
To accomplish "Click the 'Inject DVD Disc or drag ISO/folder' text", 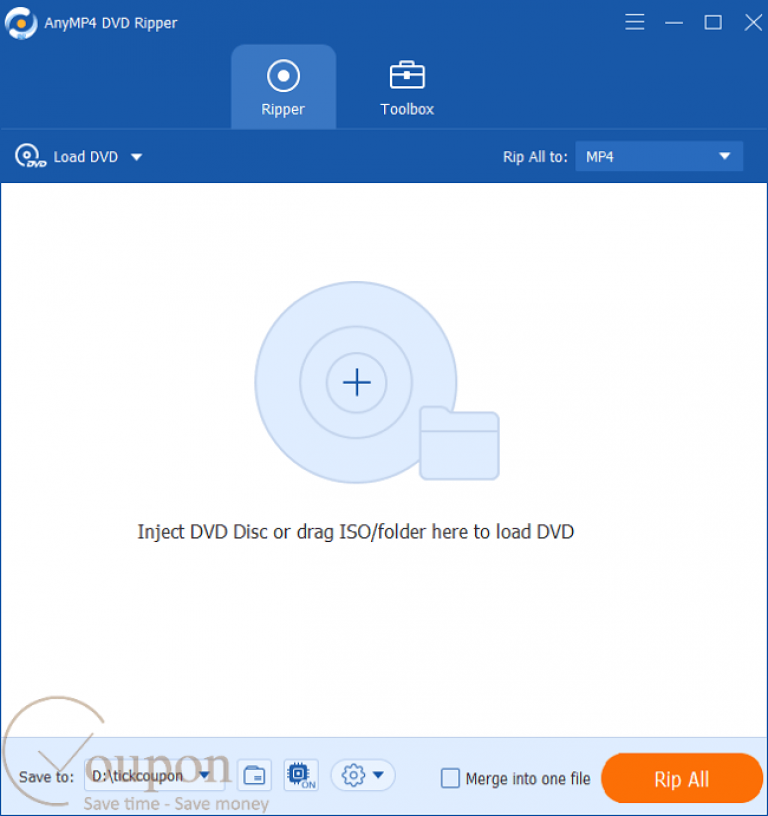I will tap(355, 532).
